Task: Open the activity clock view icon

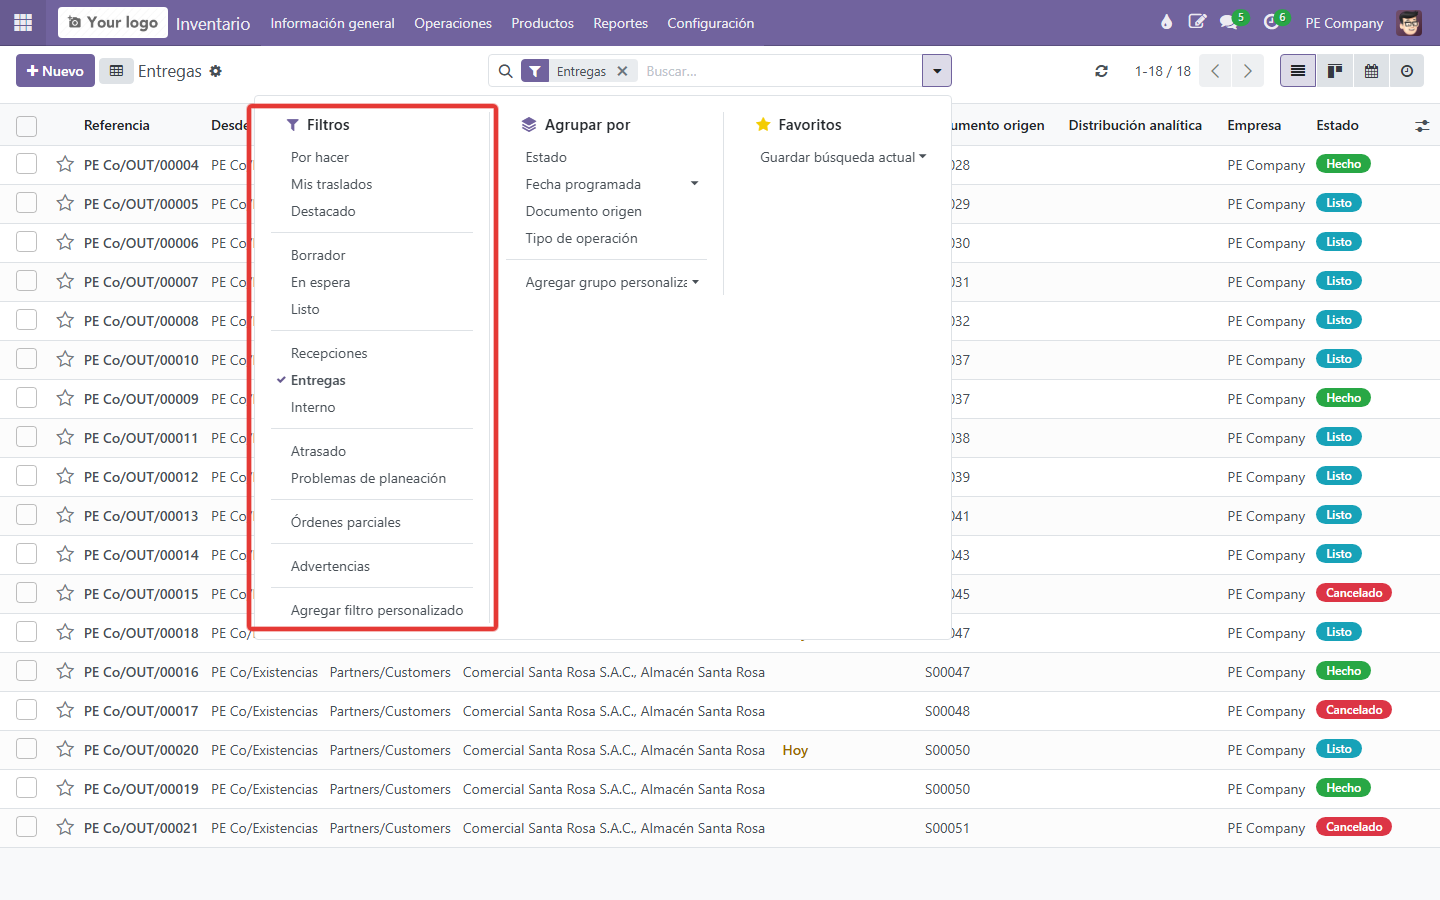Action: (1407, 71)
